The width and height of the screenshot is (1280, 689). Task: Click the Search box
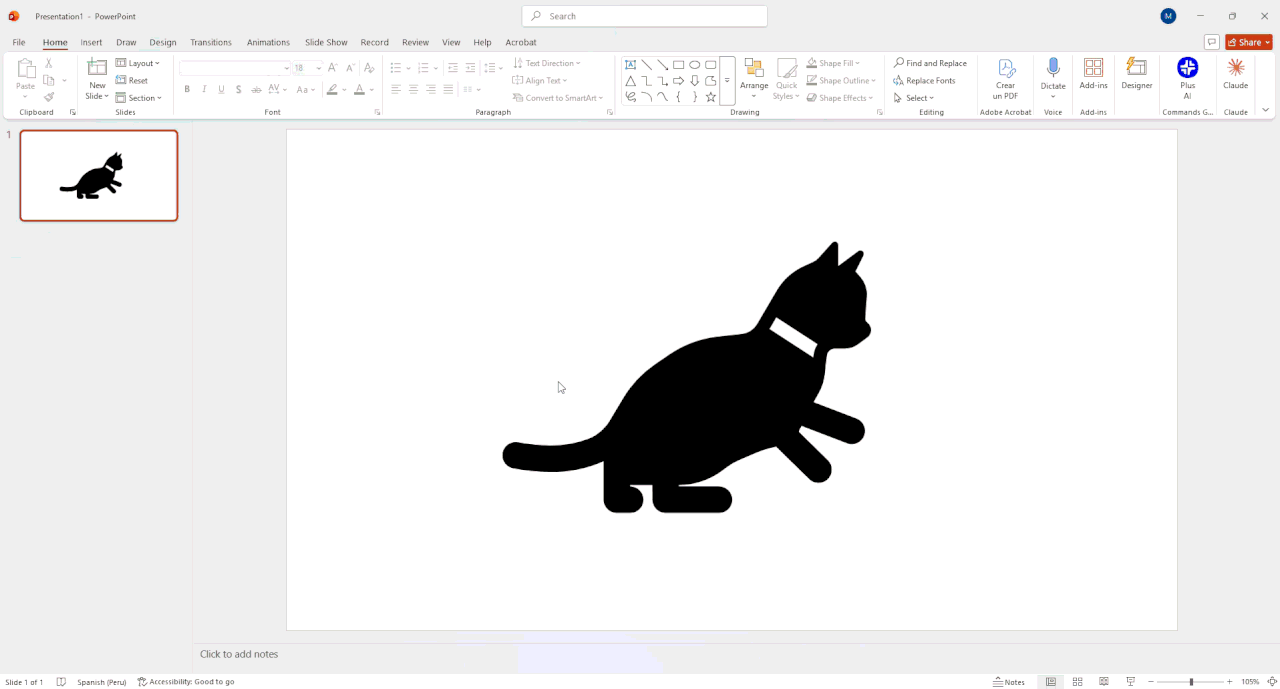click(645, 16)
